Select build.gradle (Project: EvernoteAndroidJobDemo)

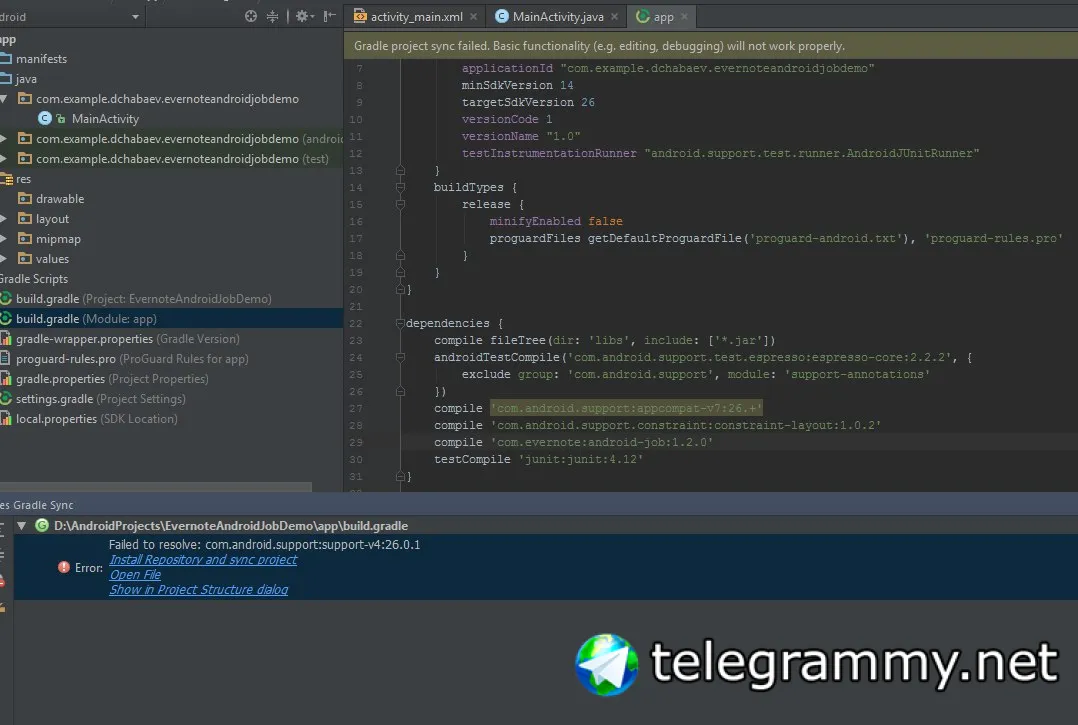coord(171,298)
